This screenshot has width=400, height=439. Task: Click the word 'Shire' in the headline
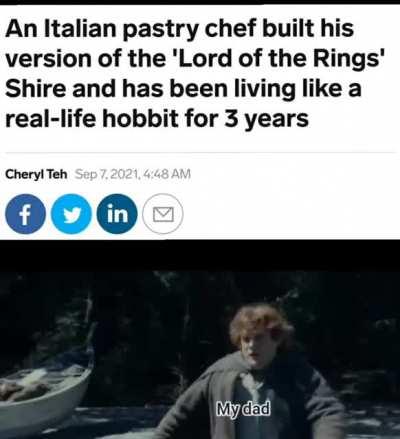point(35,89)
